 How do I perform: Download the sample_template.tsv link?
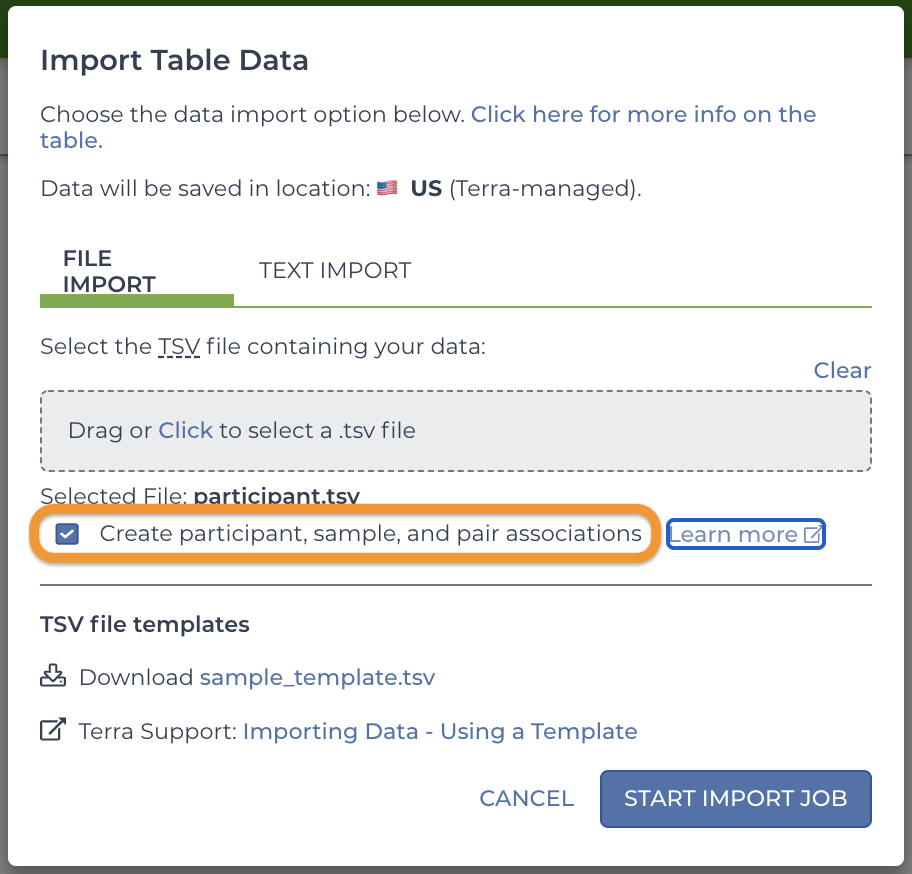[317, 677]
